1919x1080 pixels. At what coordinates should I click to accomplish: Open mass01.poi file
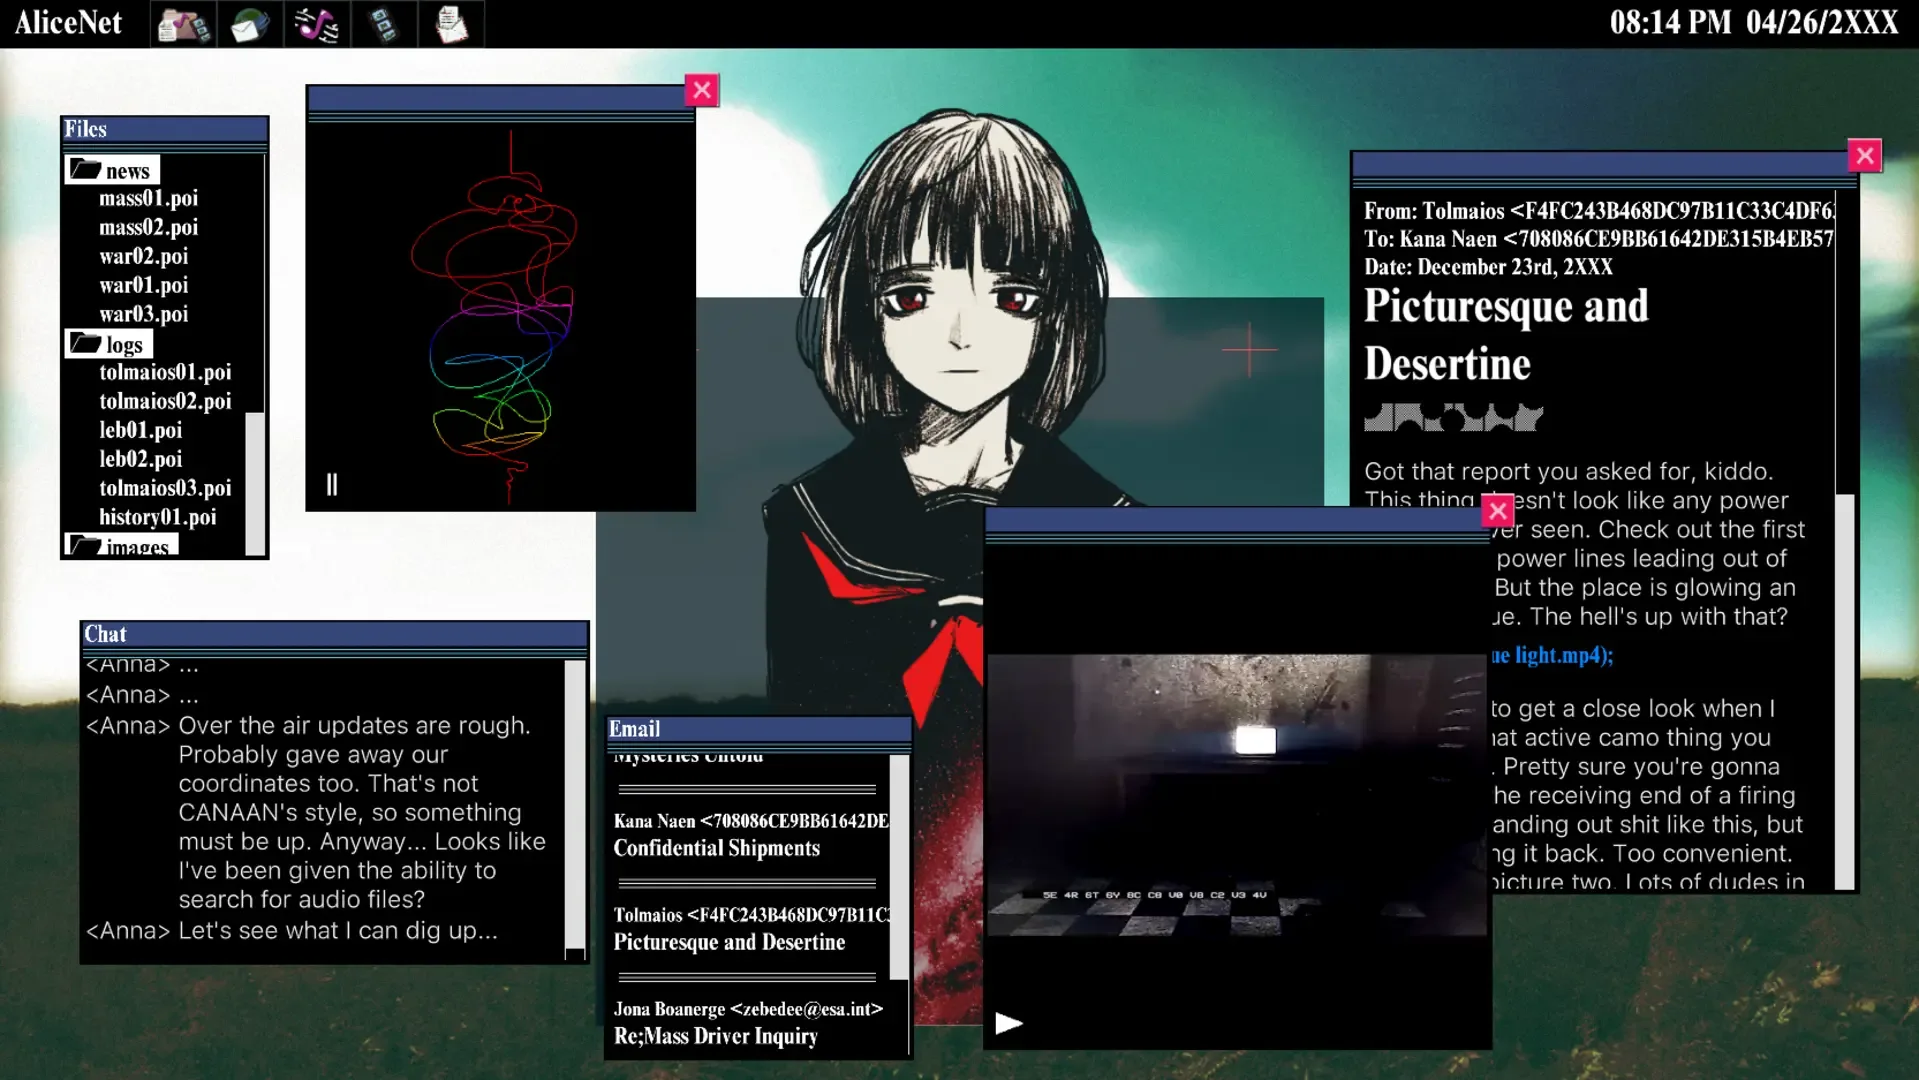pyautogui.click(x=148, y=199)
